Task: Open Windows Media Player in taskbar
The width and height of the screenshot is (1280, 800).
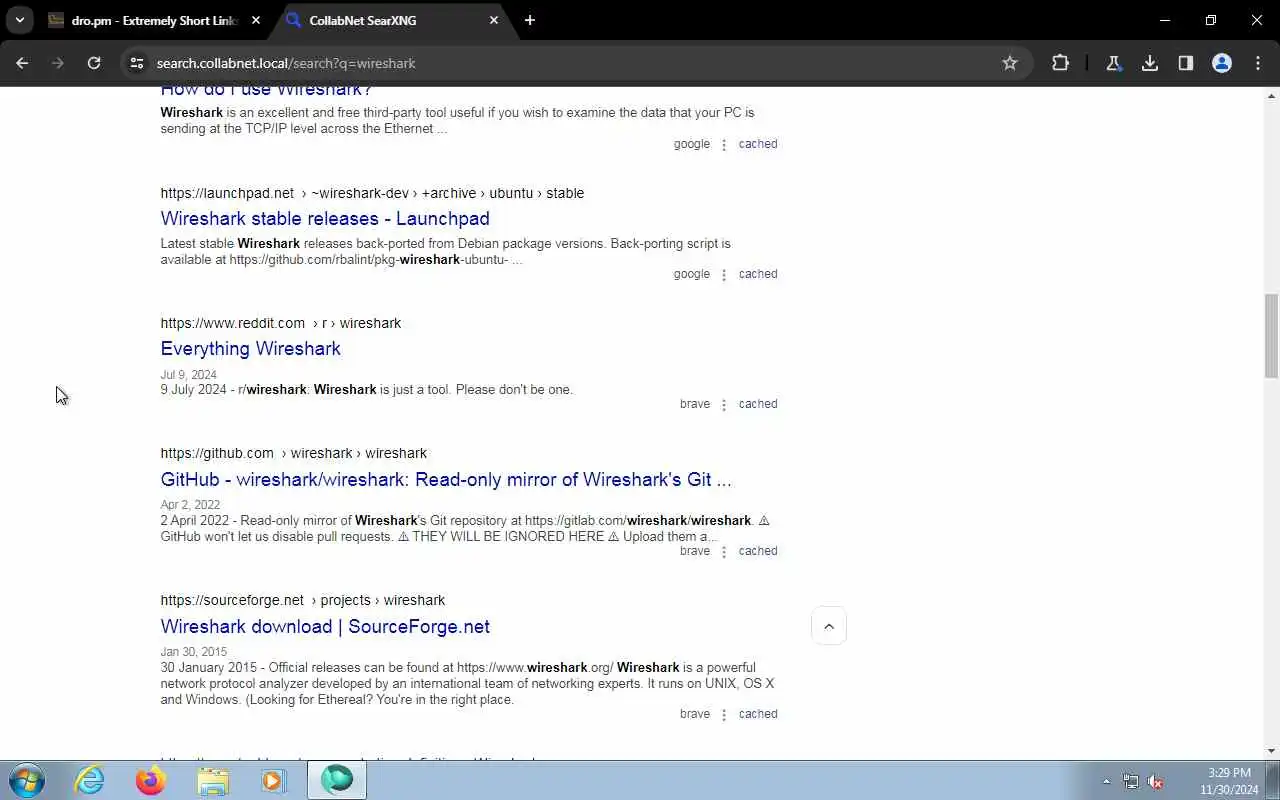Action: point(273,780)
